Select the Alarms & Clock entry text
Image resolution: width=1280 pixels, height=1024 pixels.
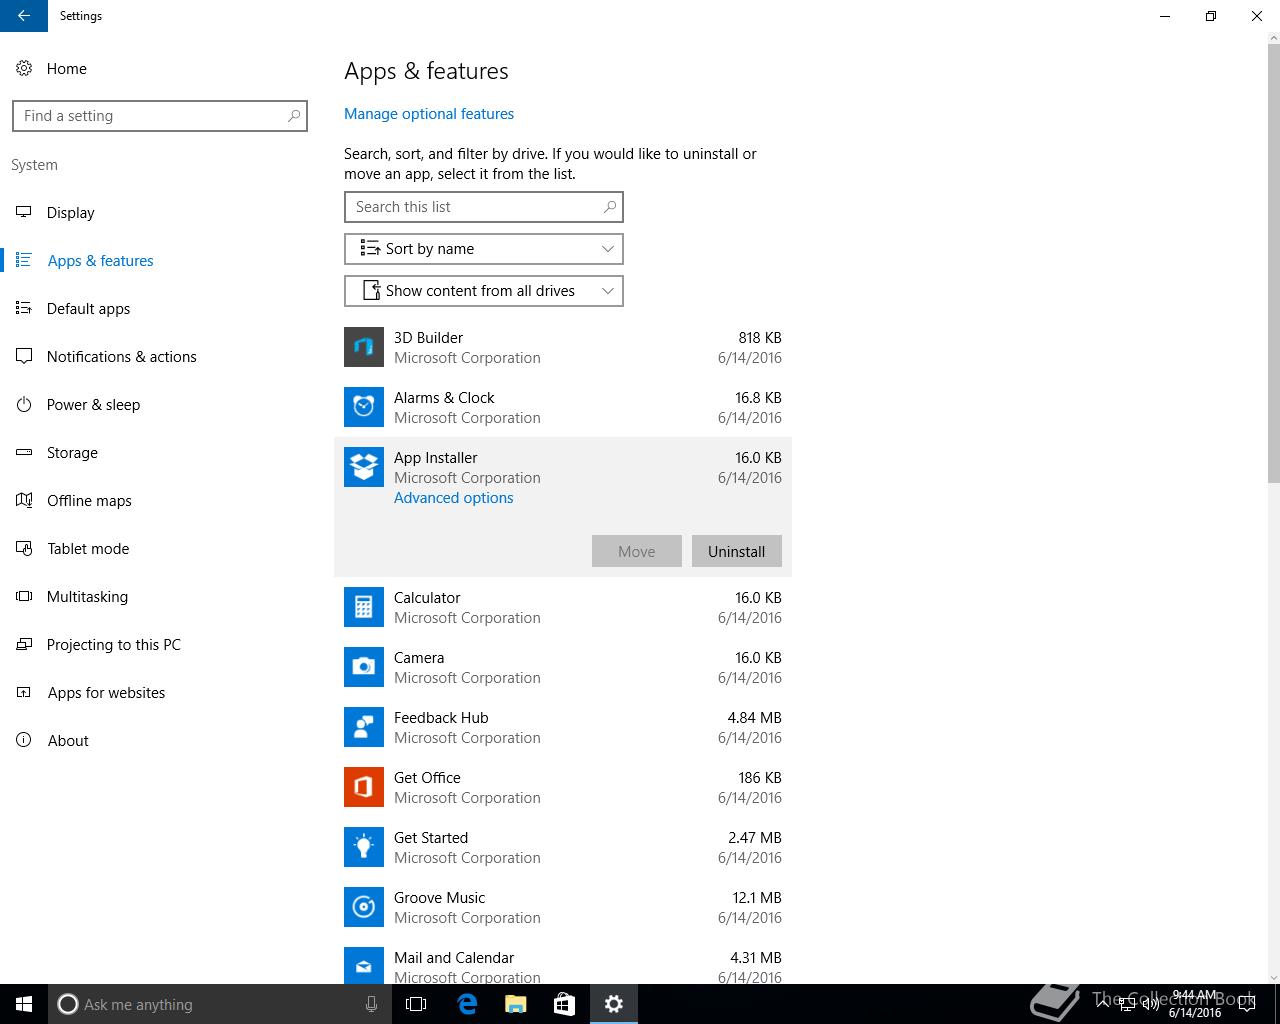tap(444, 398)
